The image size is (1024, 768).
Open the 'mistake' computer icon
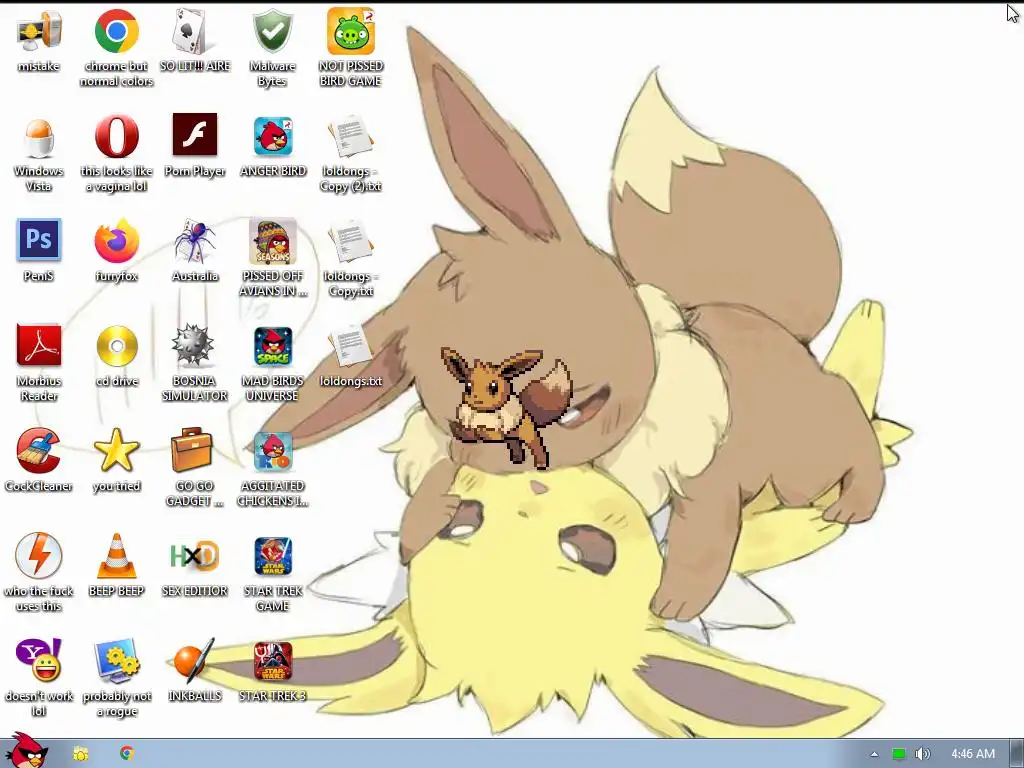click(39, 32)
